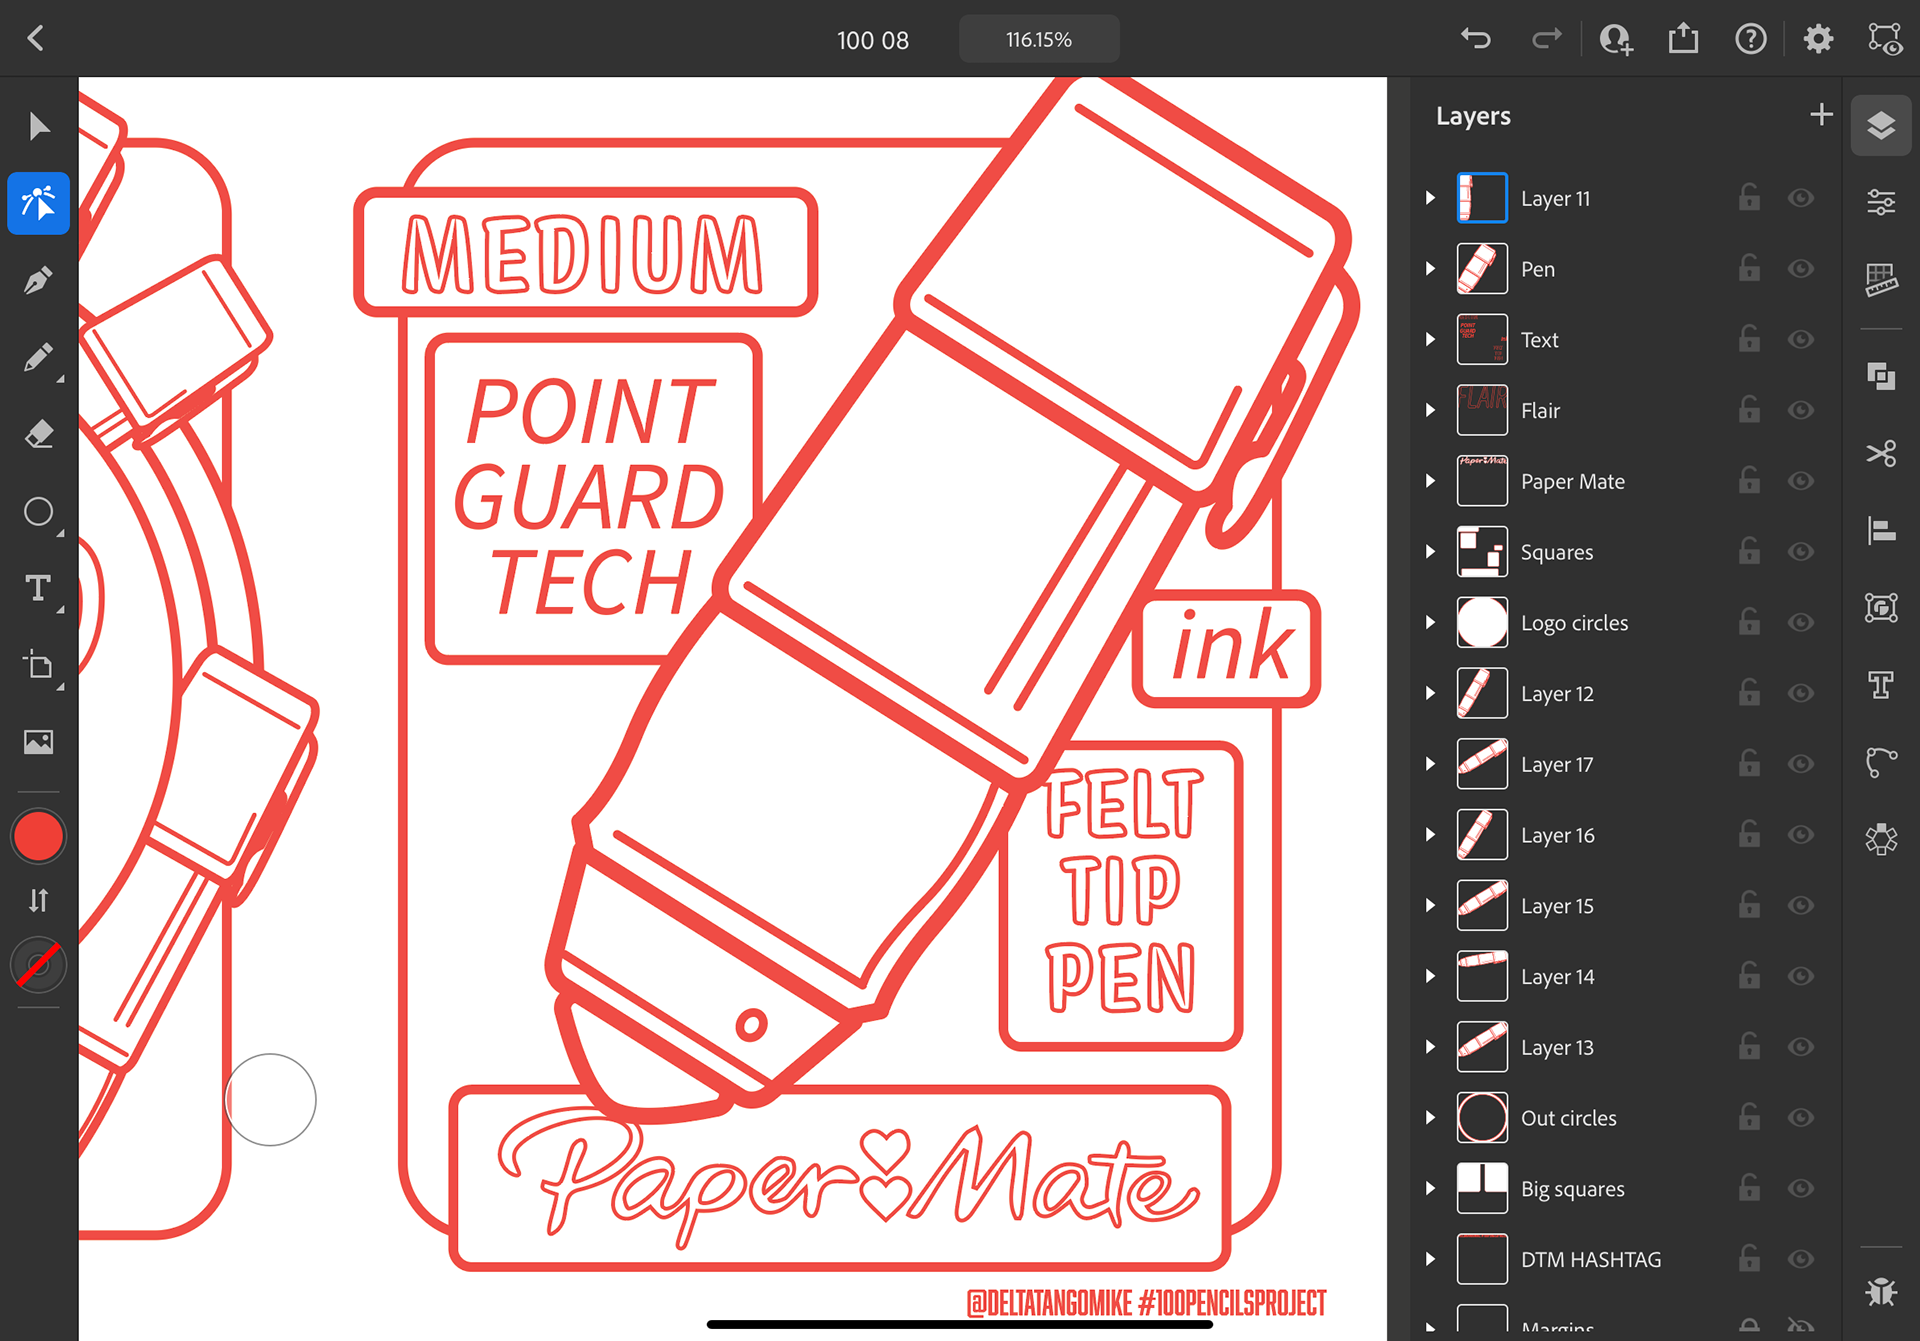Expand the Logo circles layer
The height and width of the screenshot is (1341, 1920).
(1430, 623)
